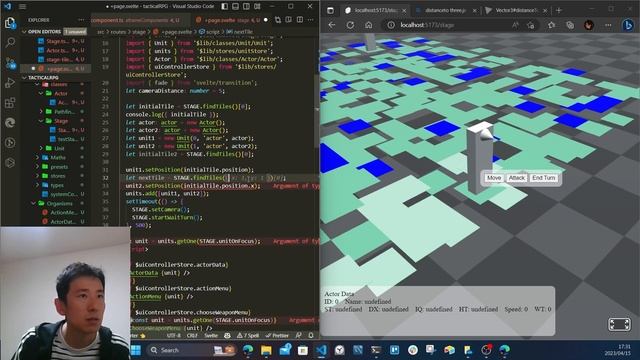This screenshot has width=640, height=360.
Task: Click Svelte language mode in status bar
Action: [211, 336]
